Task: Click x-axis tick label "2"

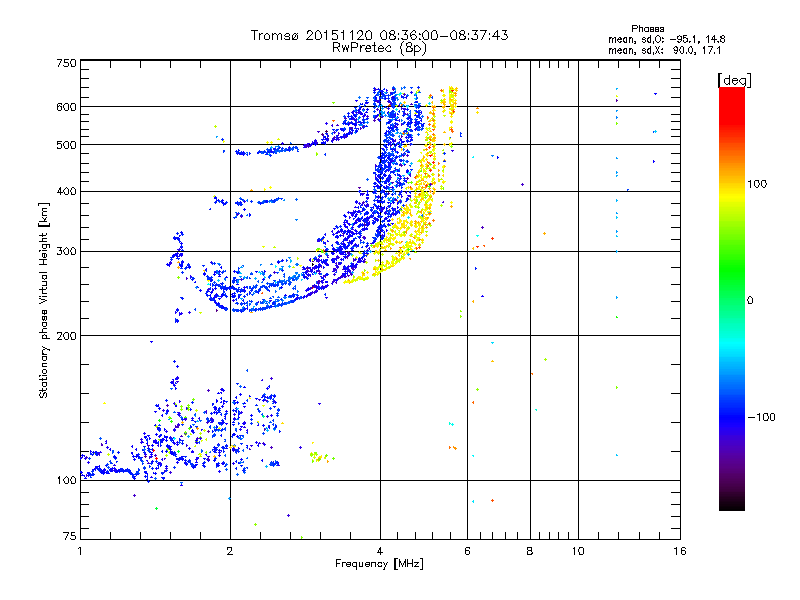Action: pyautogui.click(x=230, y=551)
